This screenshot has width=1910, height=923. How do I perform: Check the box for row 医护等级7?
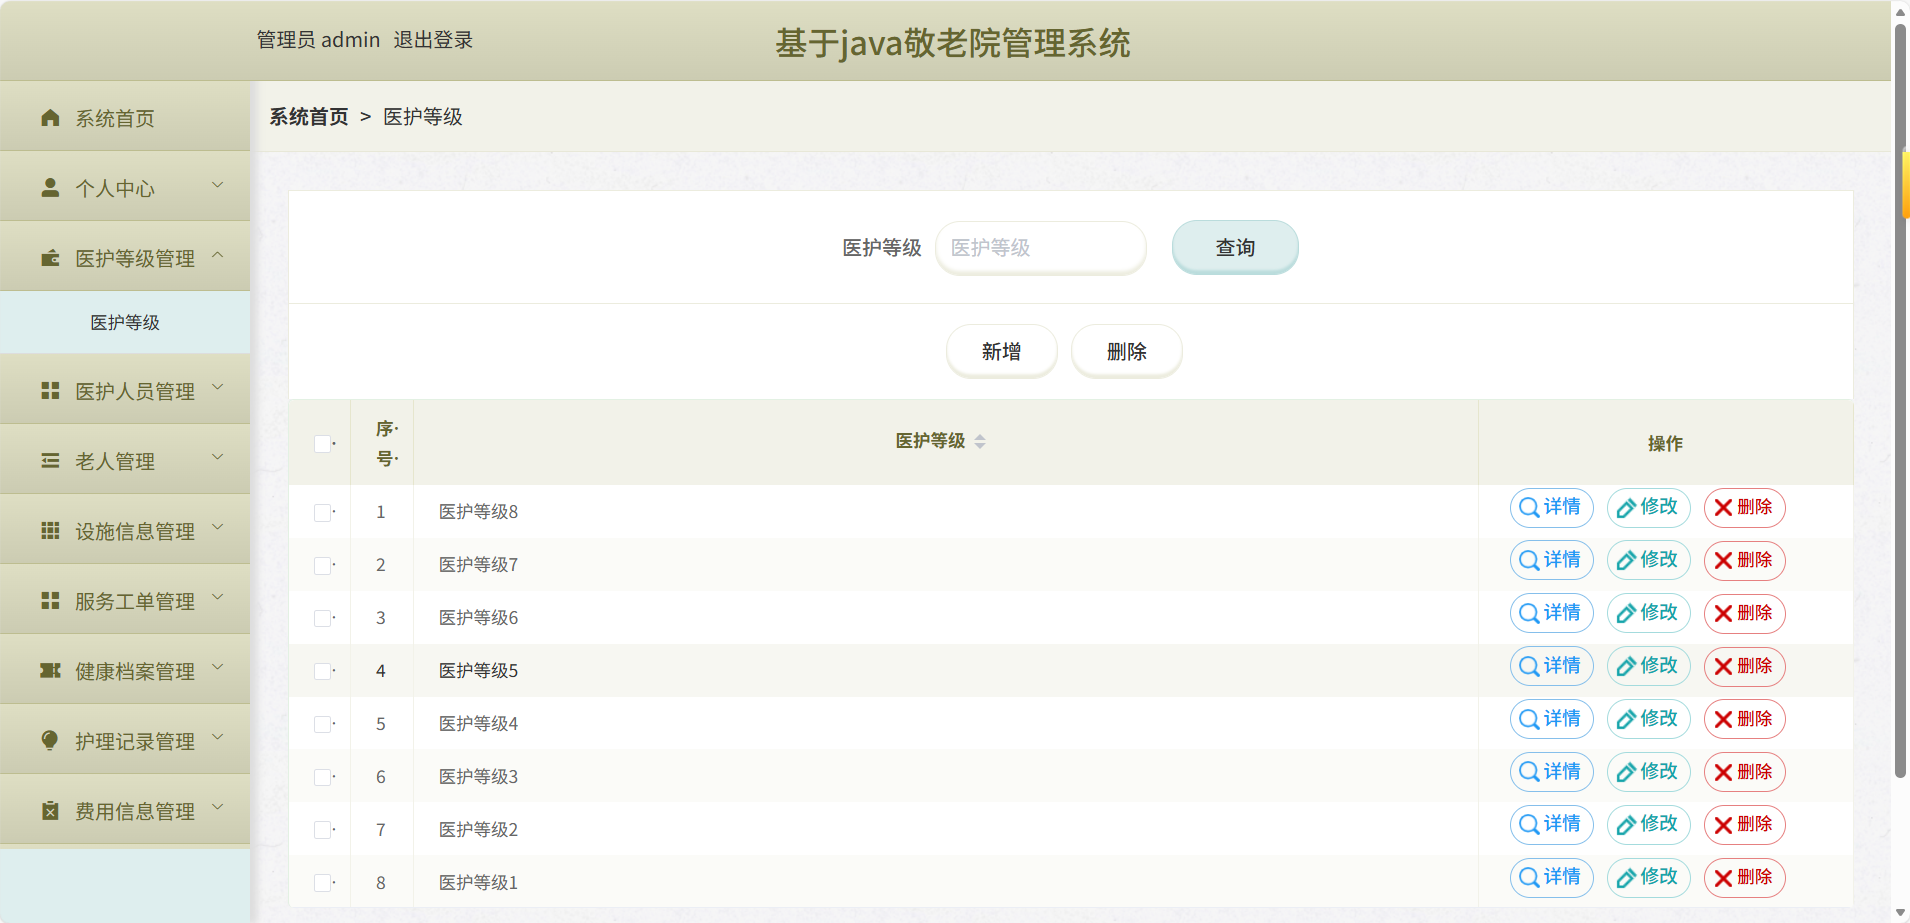click(x=322, y=565)
